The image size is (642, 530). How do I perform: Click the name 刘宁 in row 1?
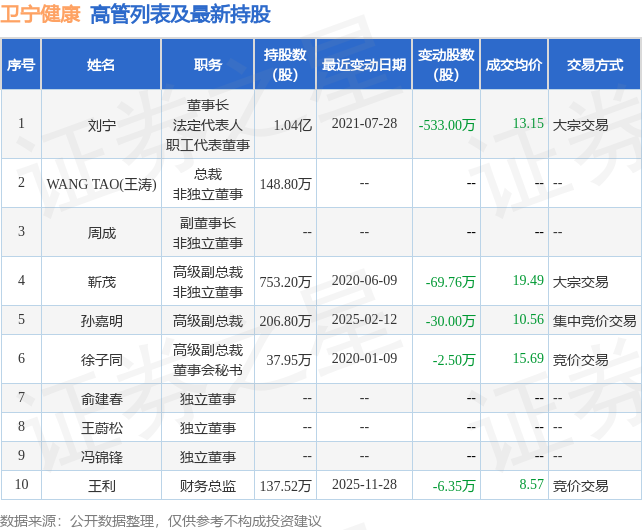point(102,125)
